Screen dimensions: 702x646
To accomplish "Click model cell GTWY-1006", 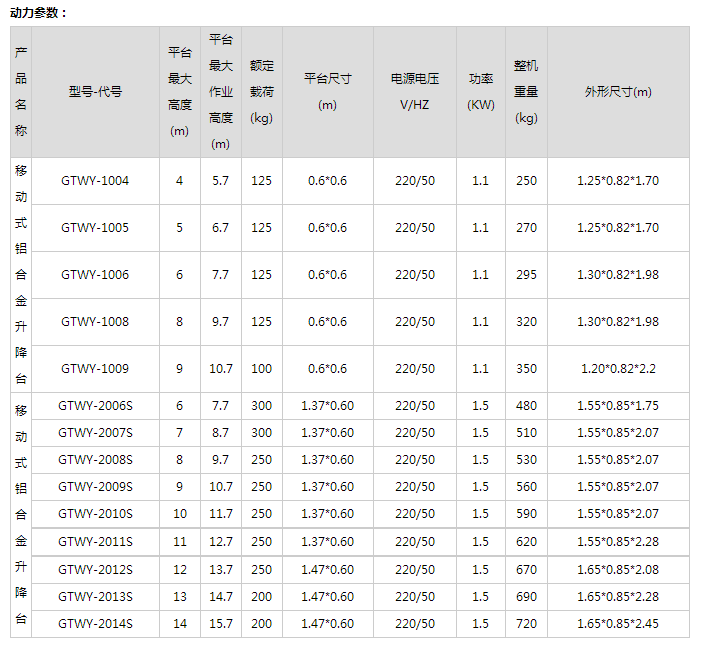I will pos(95,275).
